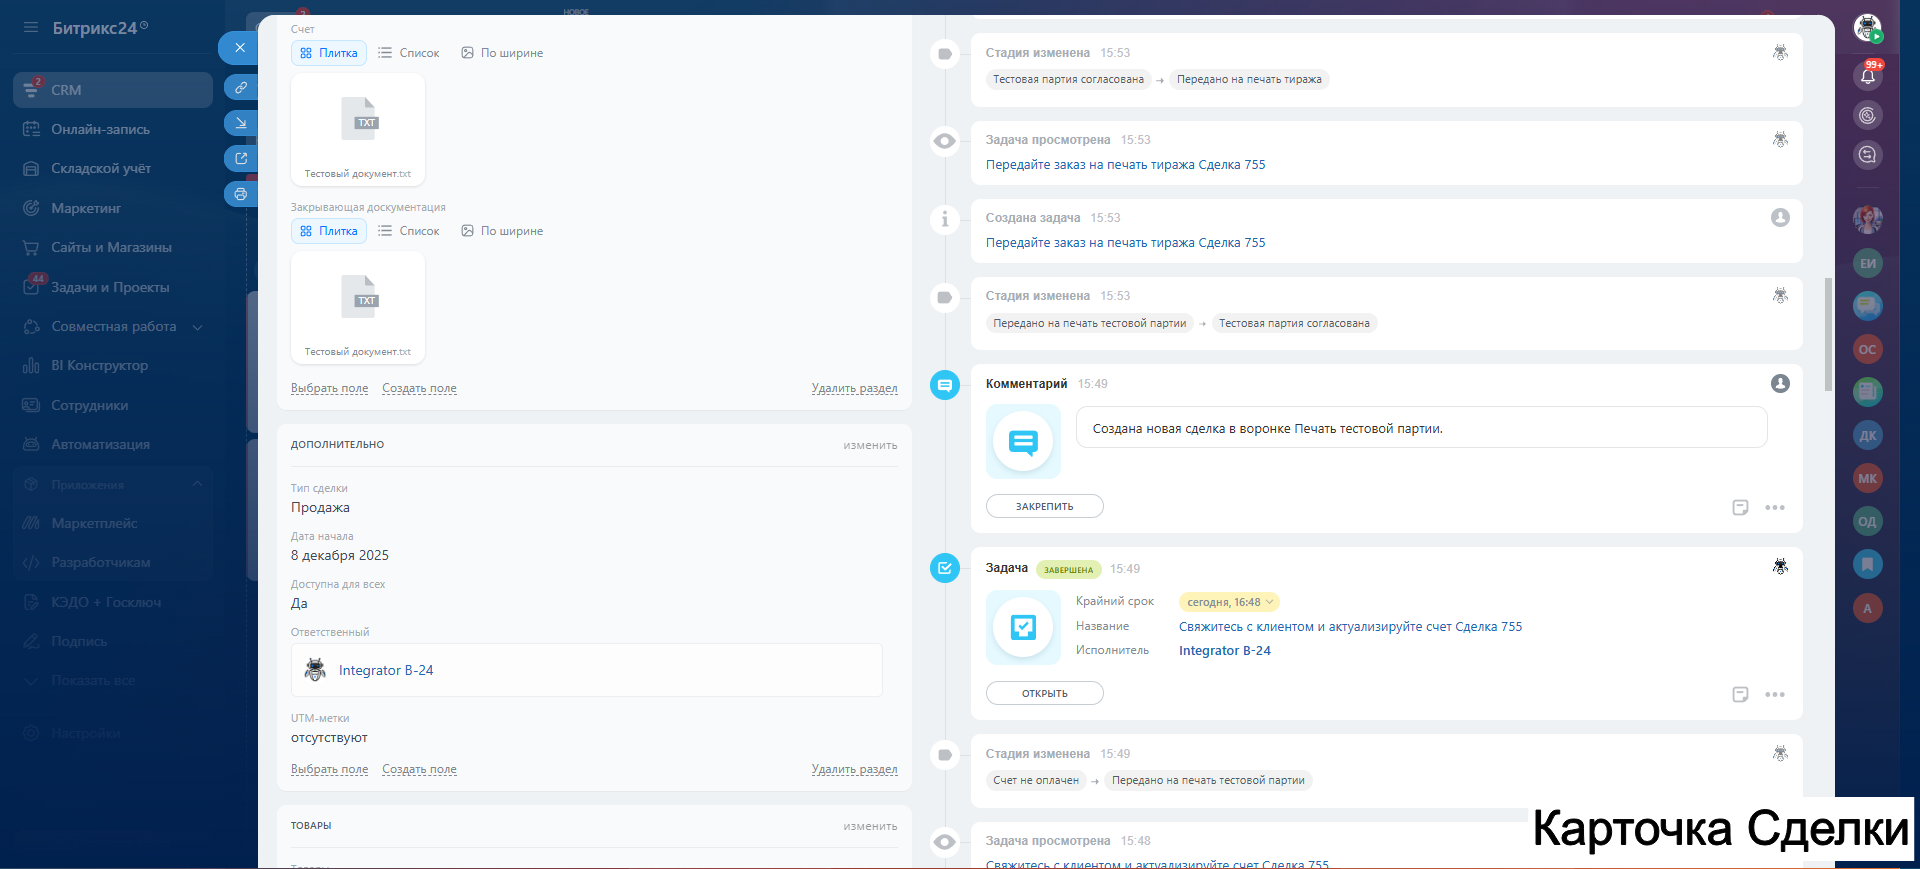This screenshot has width=1920, height=869.
Task: Click the more options dots on Комментарий
Action: (1774, 508)
